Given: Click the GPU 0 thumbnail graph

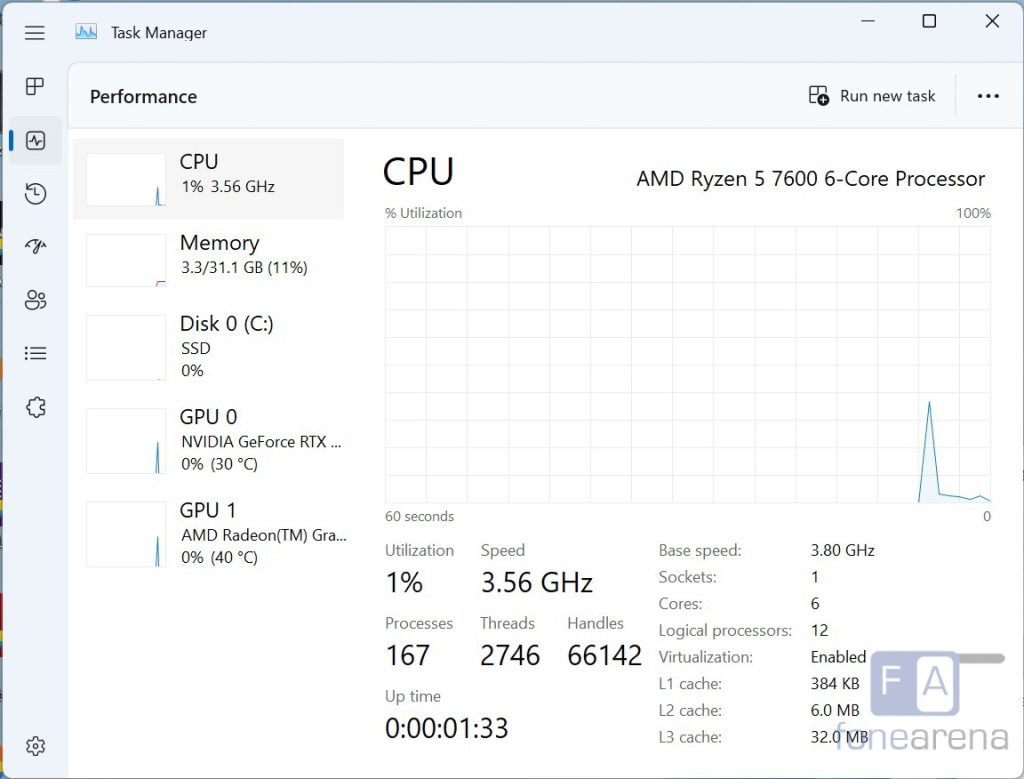Looking at the screenshot, I should coord(126,441).
